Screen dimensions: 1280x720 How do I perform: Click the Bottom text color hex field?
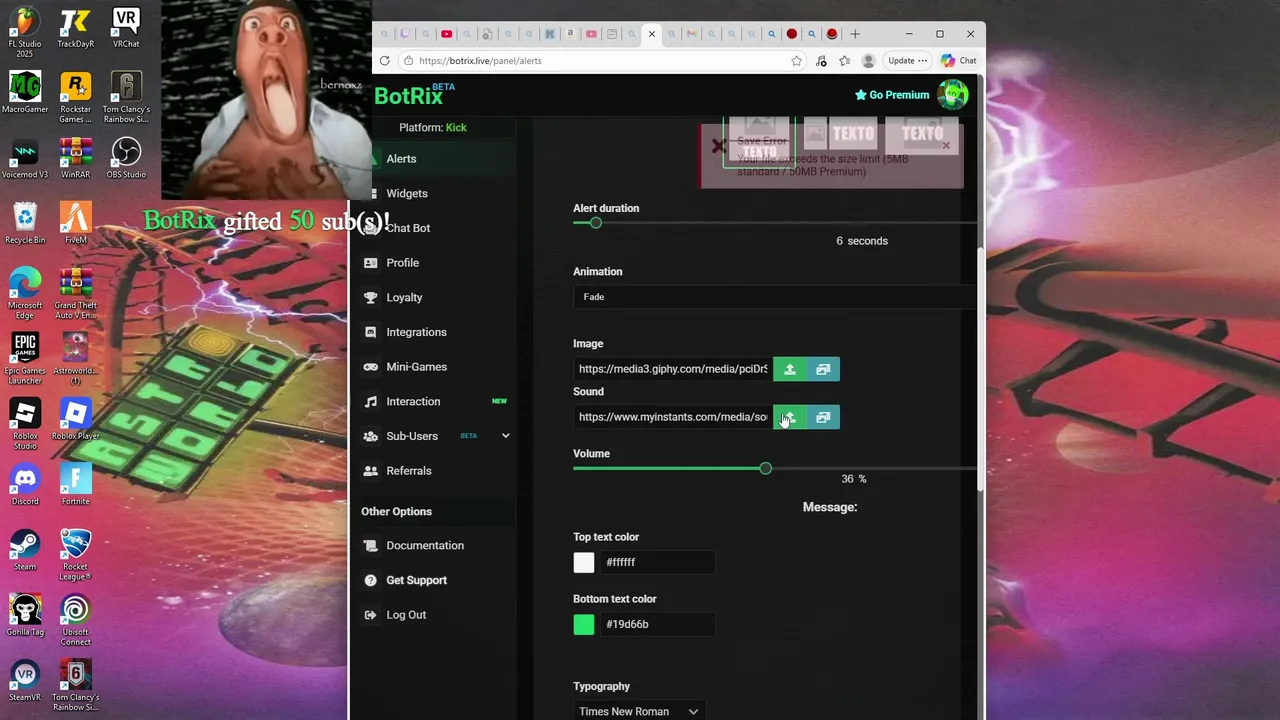[x=657, y=624]
